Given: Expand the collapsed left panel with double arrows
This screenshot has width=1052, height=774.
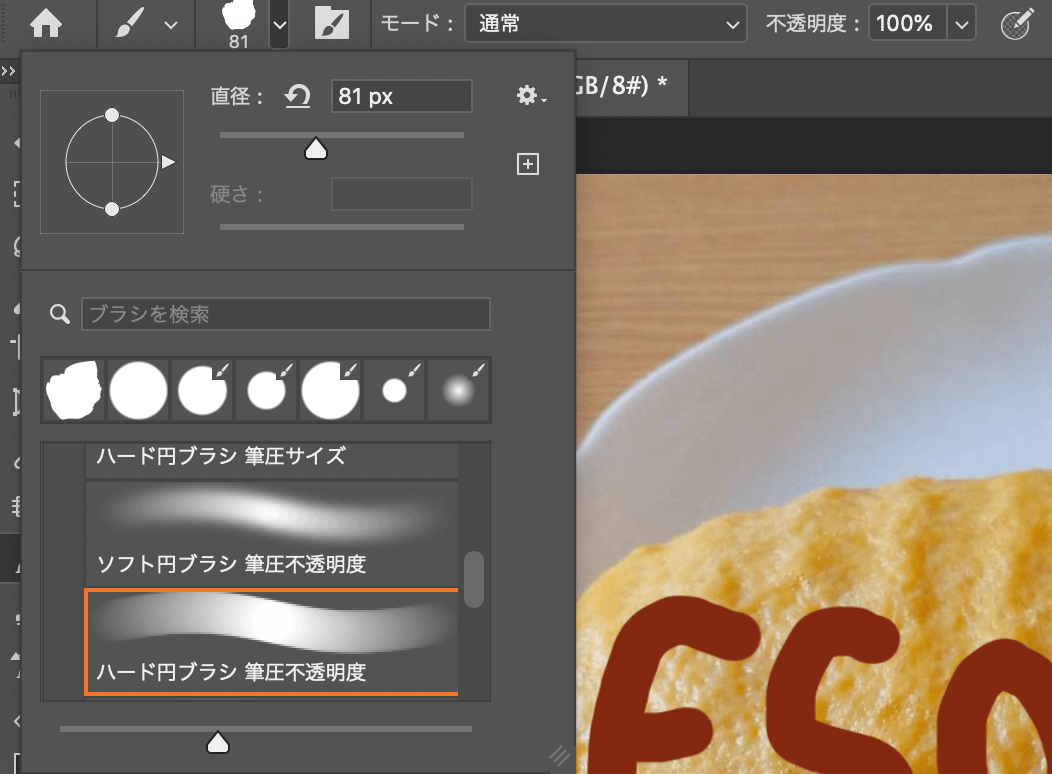Looking at the screenshot, I should (10, 71).
